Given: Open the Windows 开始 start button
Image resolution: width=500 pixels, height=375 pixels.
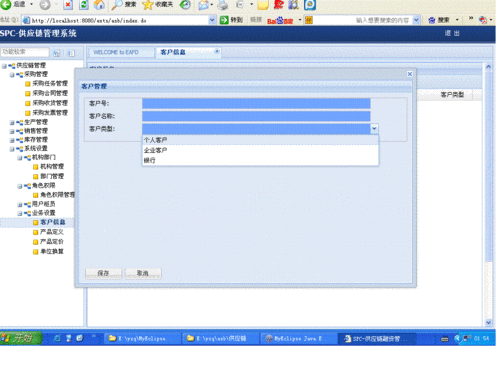Looking at the screenshot, I should (21, 338).
